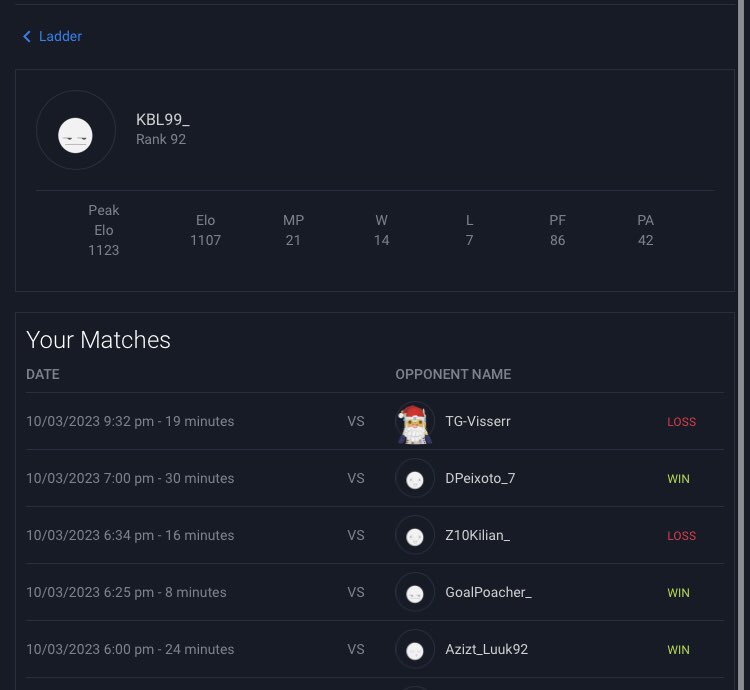Screen dimensions: 750x690
Task: Open Azizt_Luuk92 avatar icon
Action: click(x=415, y=649)
